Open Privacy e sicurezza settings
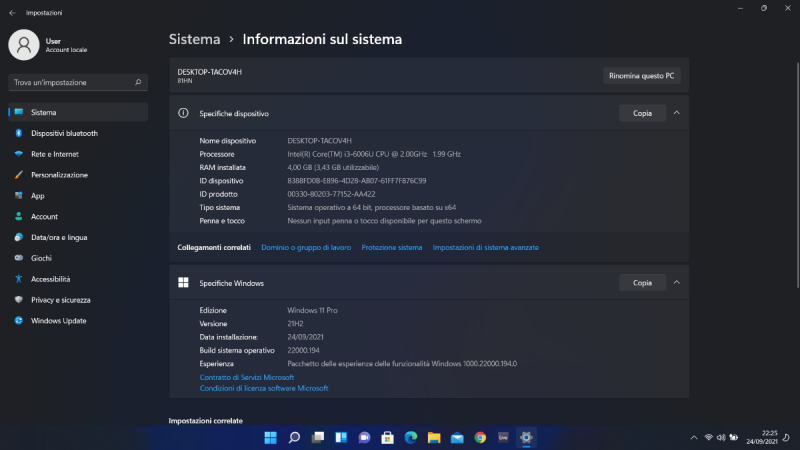 78,300
